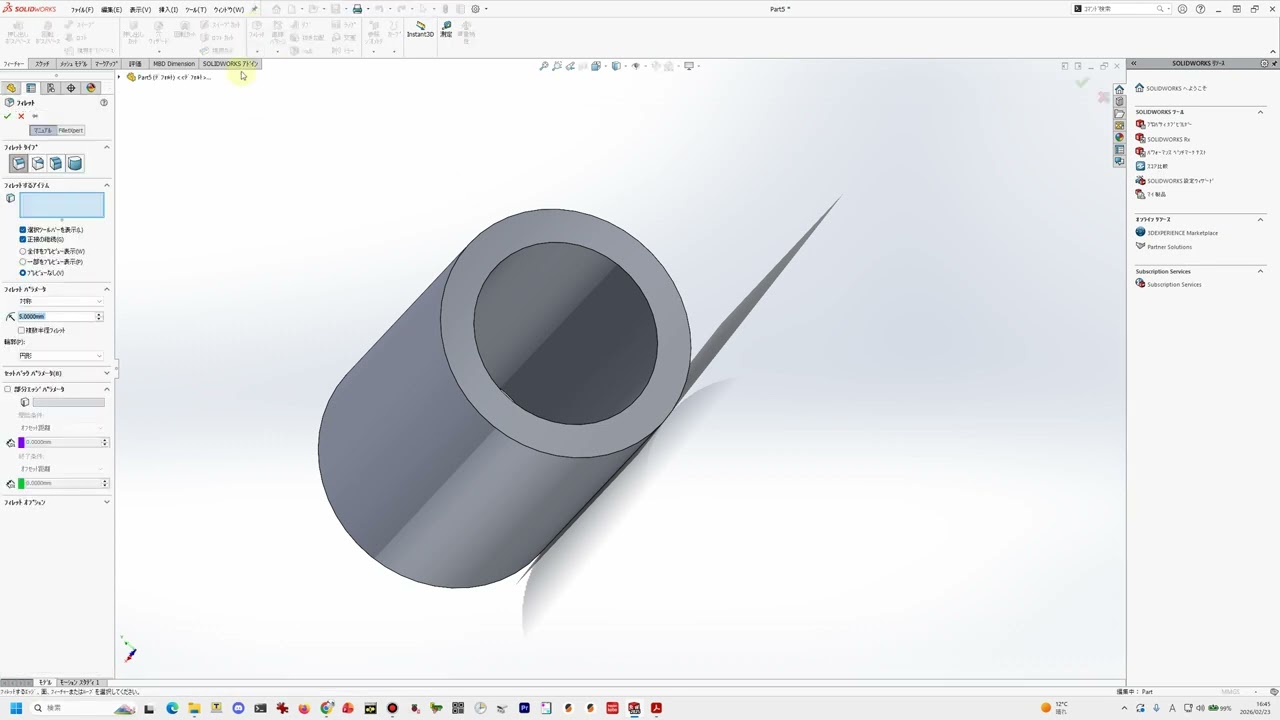This screenshot has width=1280, height=720.
Task: Open fillet PropertyManager help icon
Action: (104, 103)
